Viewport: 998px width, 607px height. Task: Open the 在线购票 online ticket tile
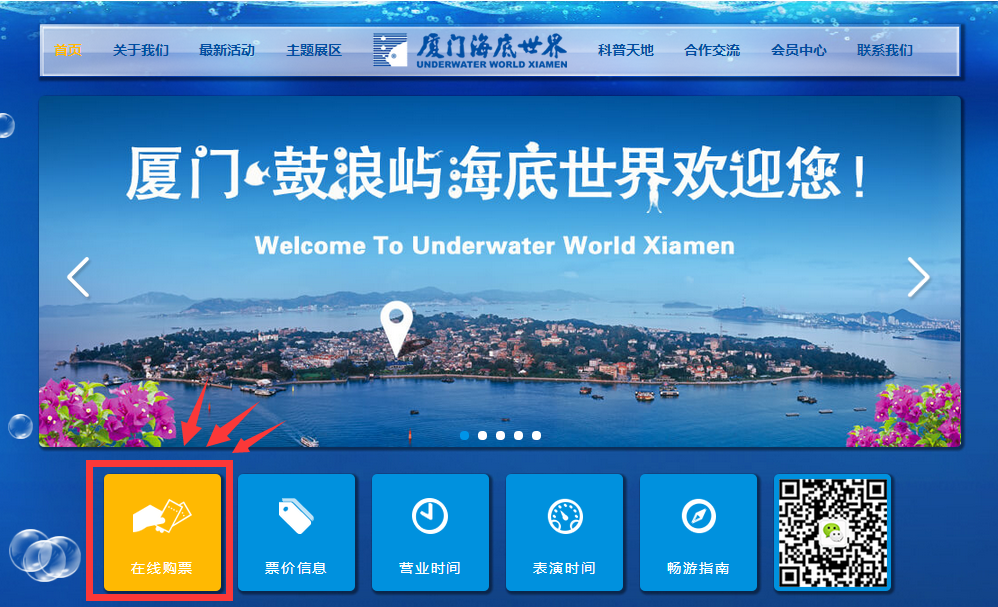pos(162,533)
